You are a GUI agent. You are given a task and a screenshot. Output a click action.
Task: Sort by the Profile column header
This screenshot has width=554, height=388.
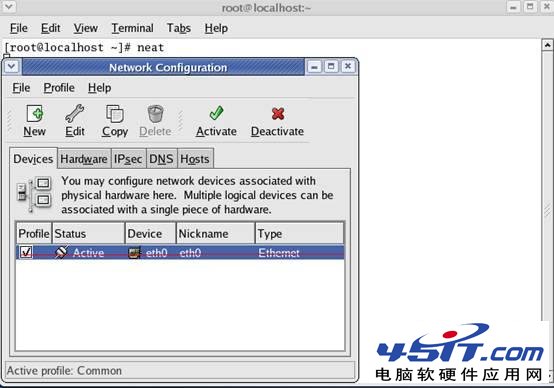[x=34, y=233]
